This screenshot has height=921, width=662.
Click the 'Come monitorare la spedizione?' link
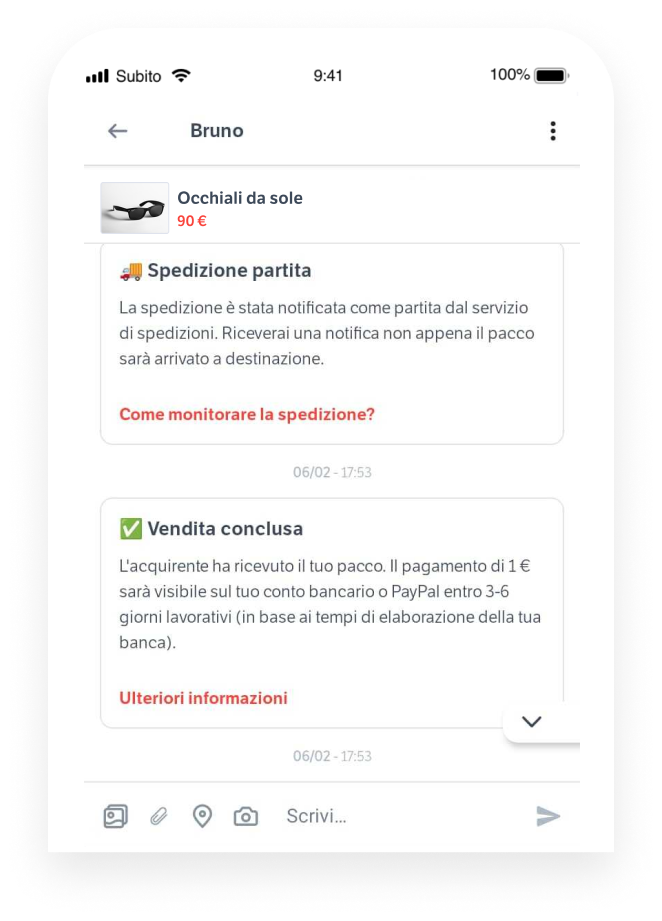coord(247,414)
